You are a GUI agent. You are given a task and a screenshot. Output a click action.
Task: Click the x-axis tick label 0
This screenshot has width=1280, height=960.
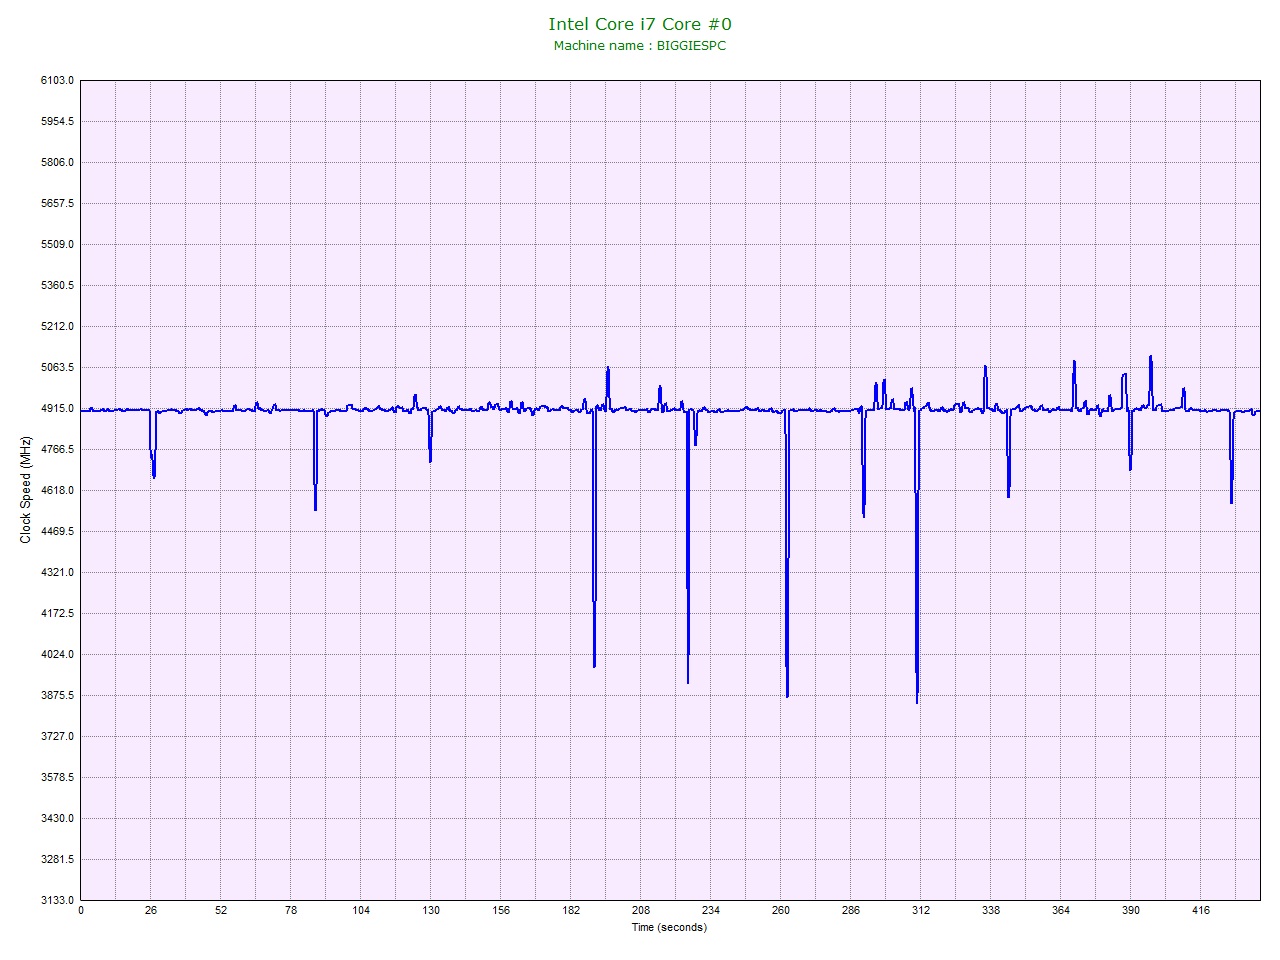(x=81, y=910)
